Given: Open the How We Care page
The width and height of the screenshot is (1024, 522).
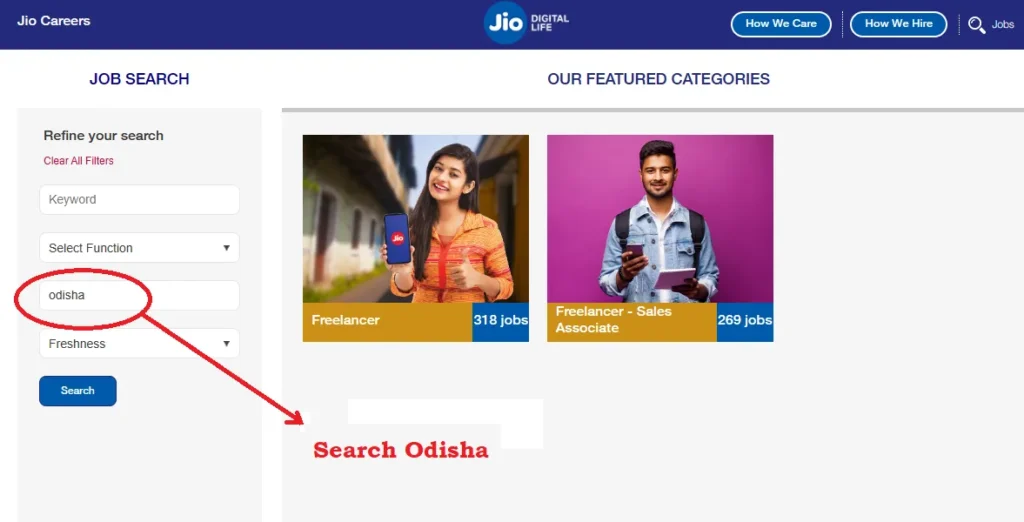Looking at the screenshot, I should coord(780,24).
